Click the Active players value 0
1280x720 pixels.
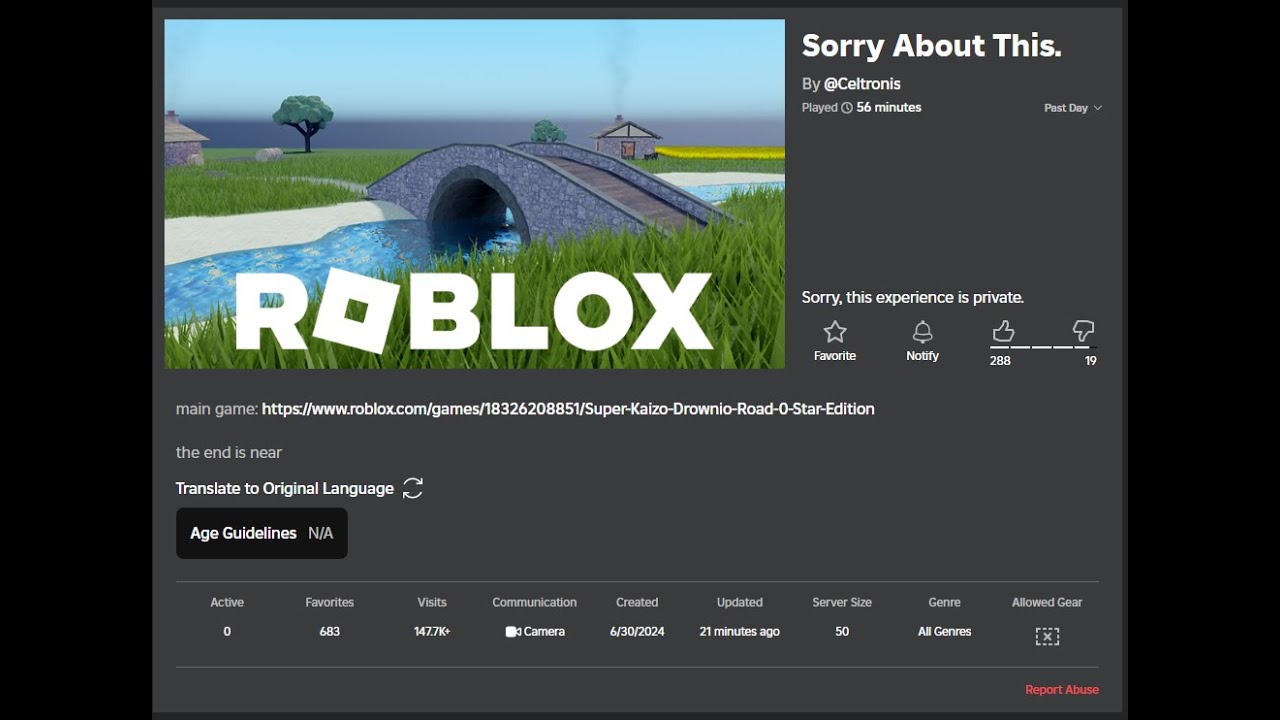pos(227,632)
